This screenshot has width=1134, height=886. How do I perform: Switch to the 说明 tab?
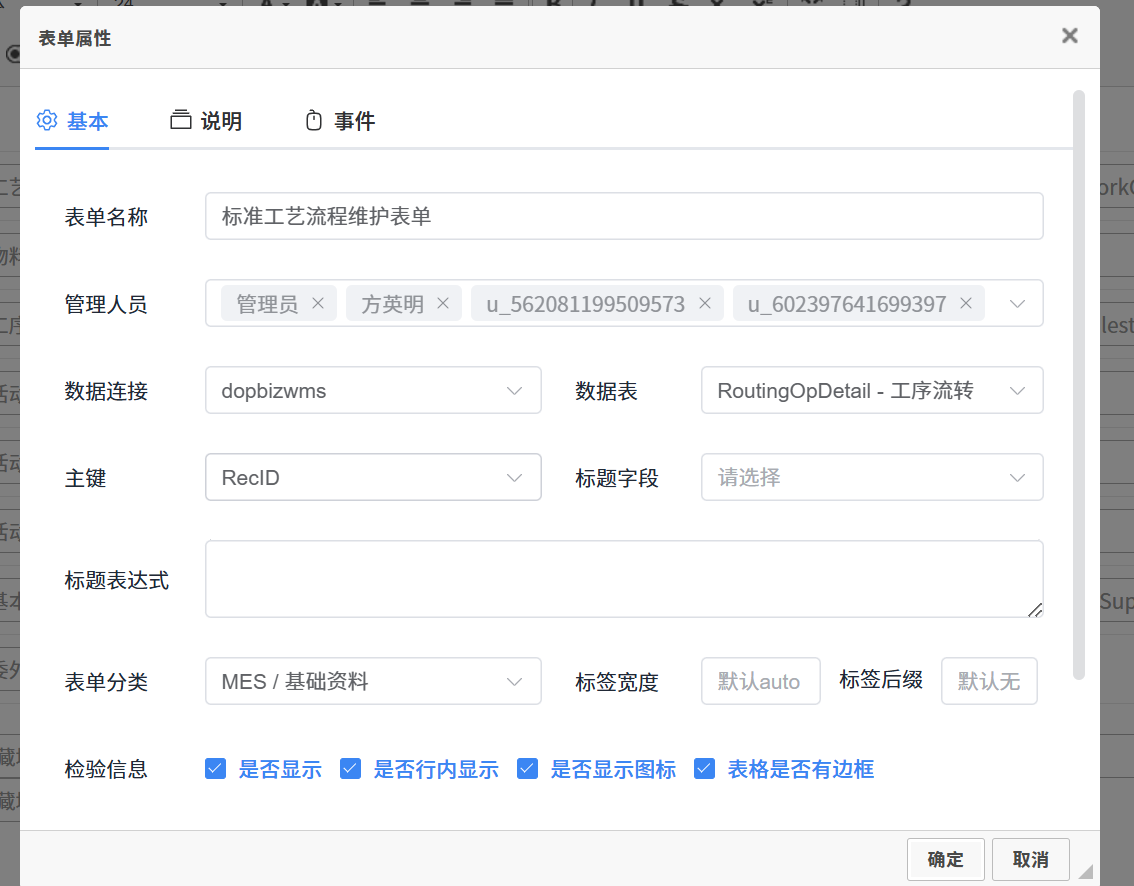(206, 122)
